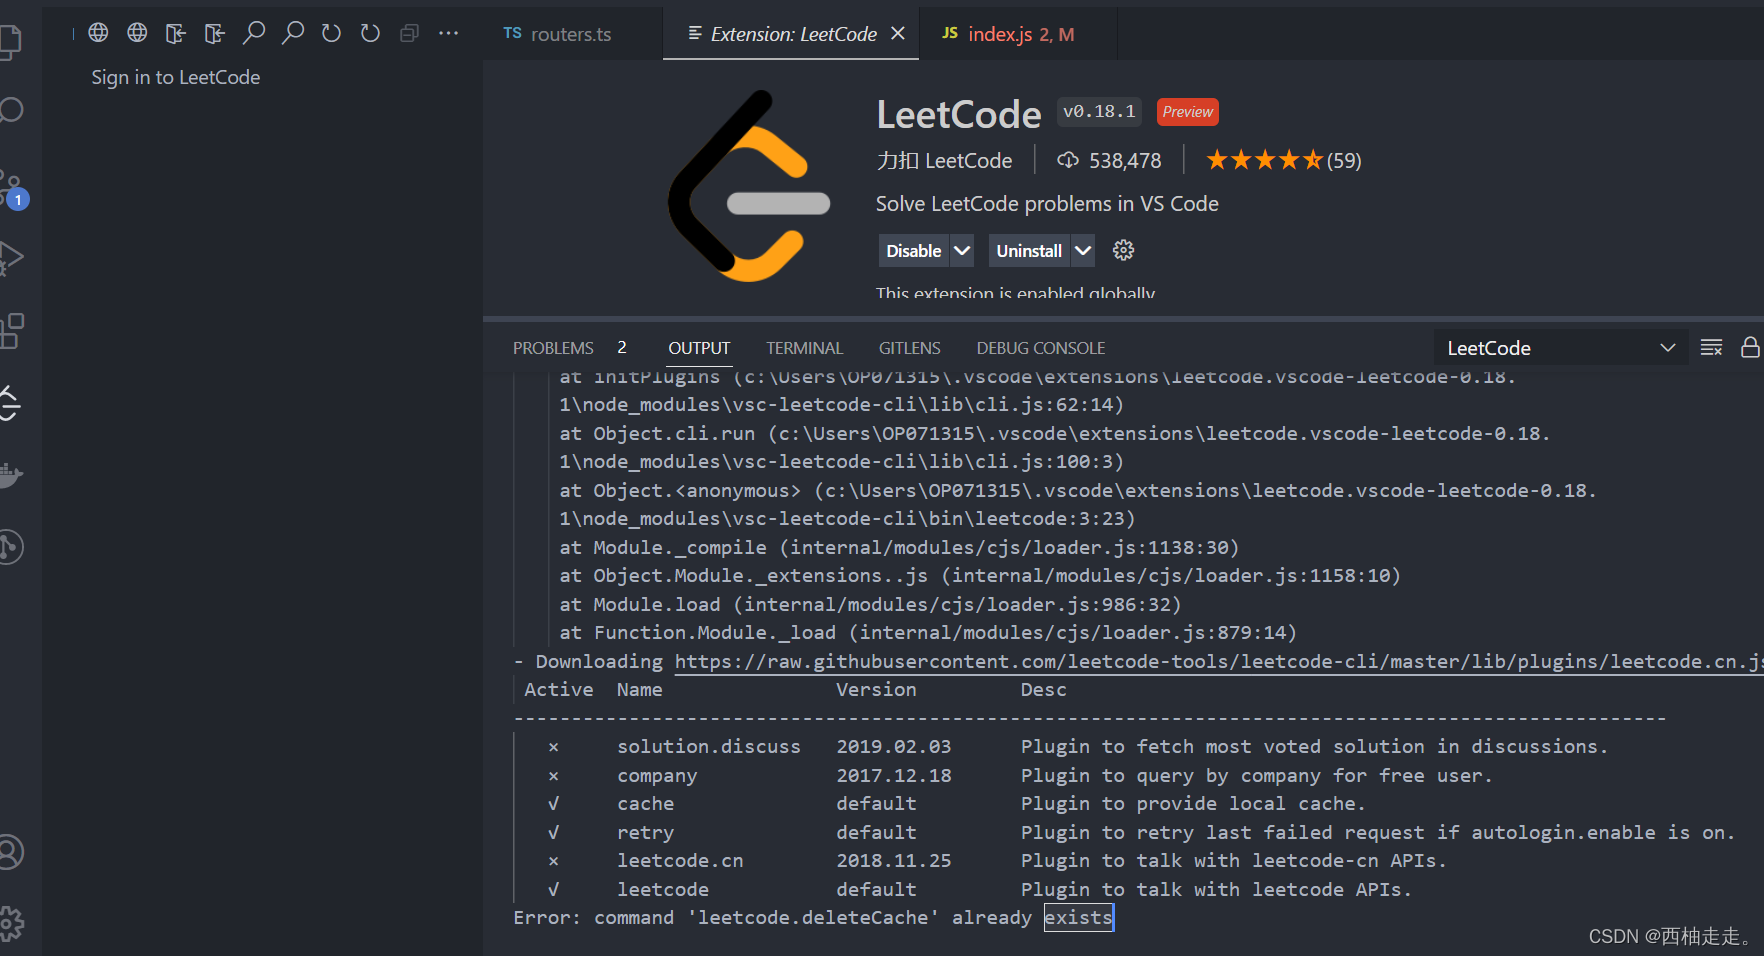Open the Search view in activity bar
Screen dimensions: 1764x956
[x=10, y=110]
